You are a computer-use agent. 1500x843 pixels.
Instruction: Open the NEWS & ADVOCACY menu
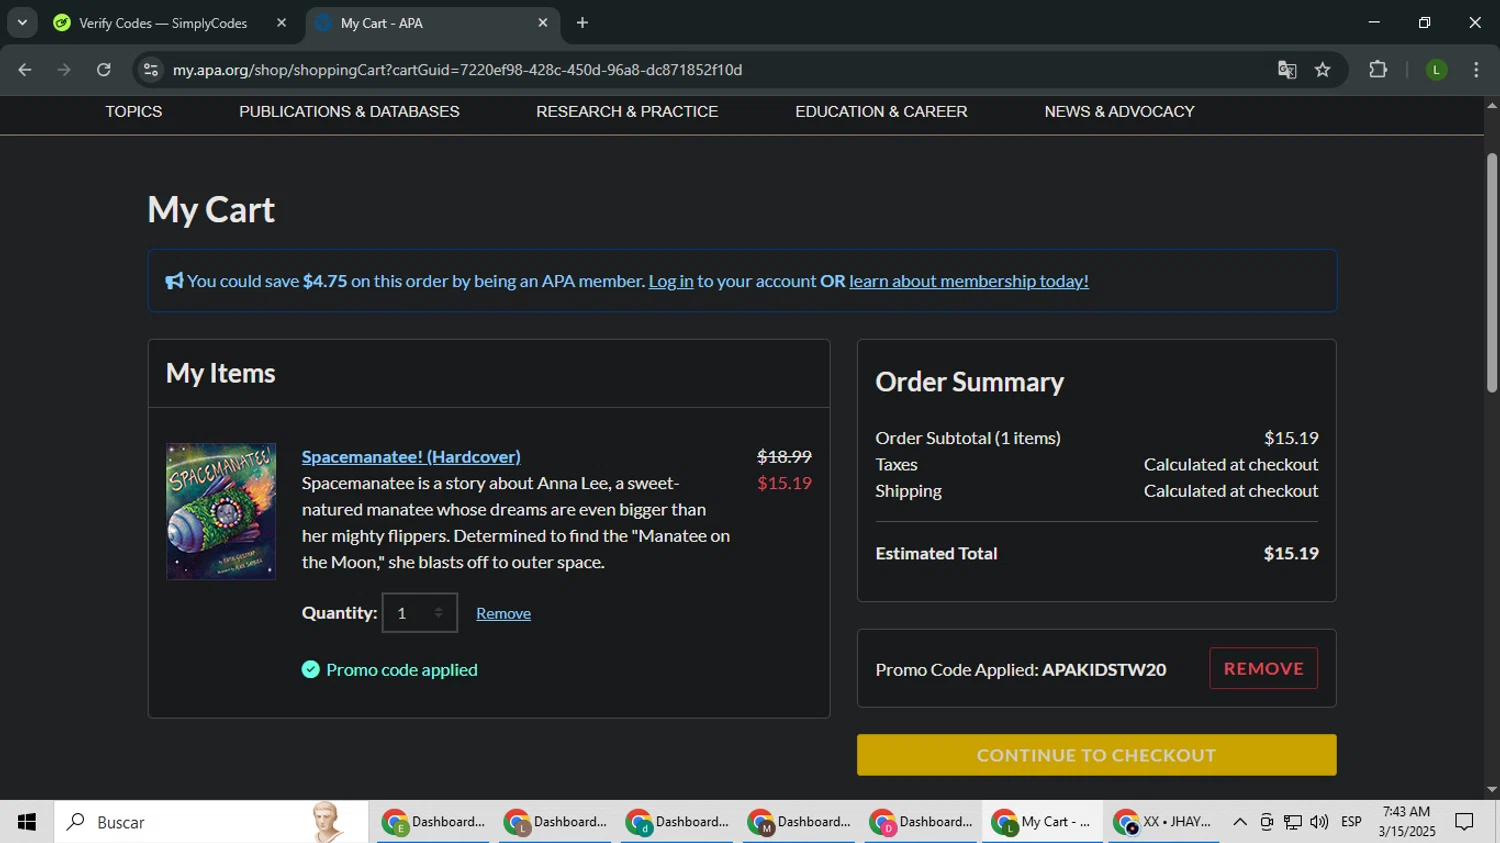click(x=1119, y=112)
